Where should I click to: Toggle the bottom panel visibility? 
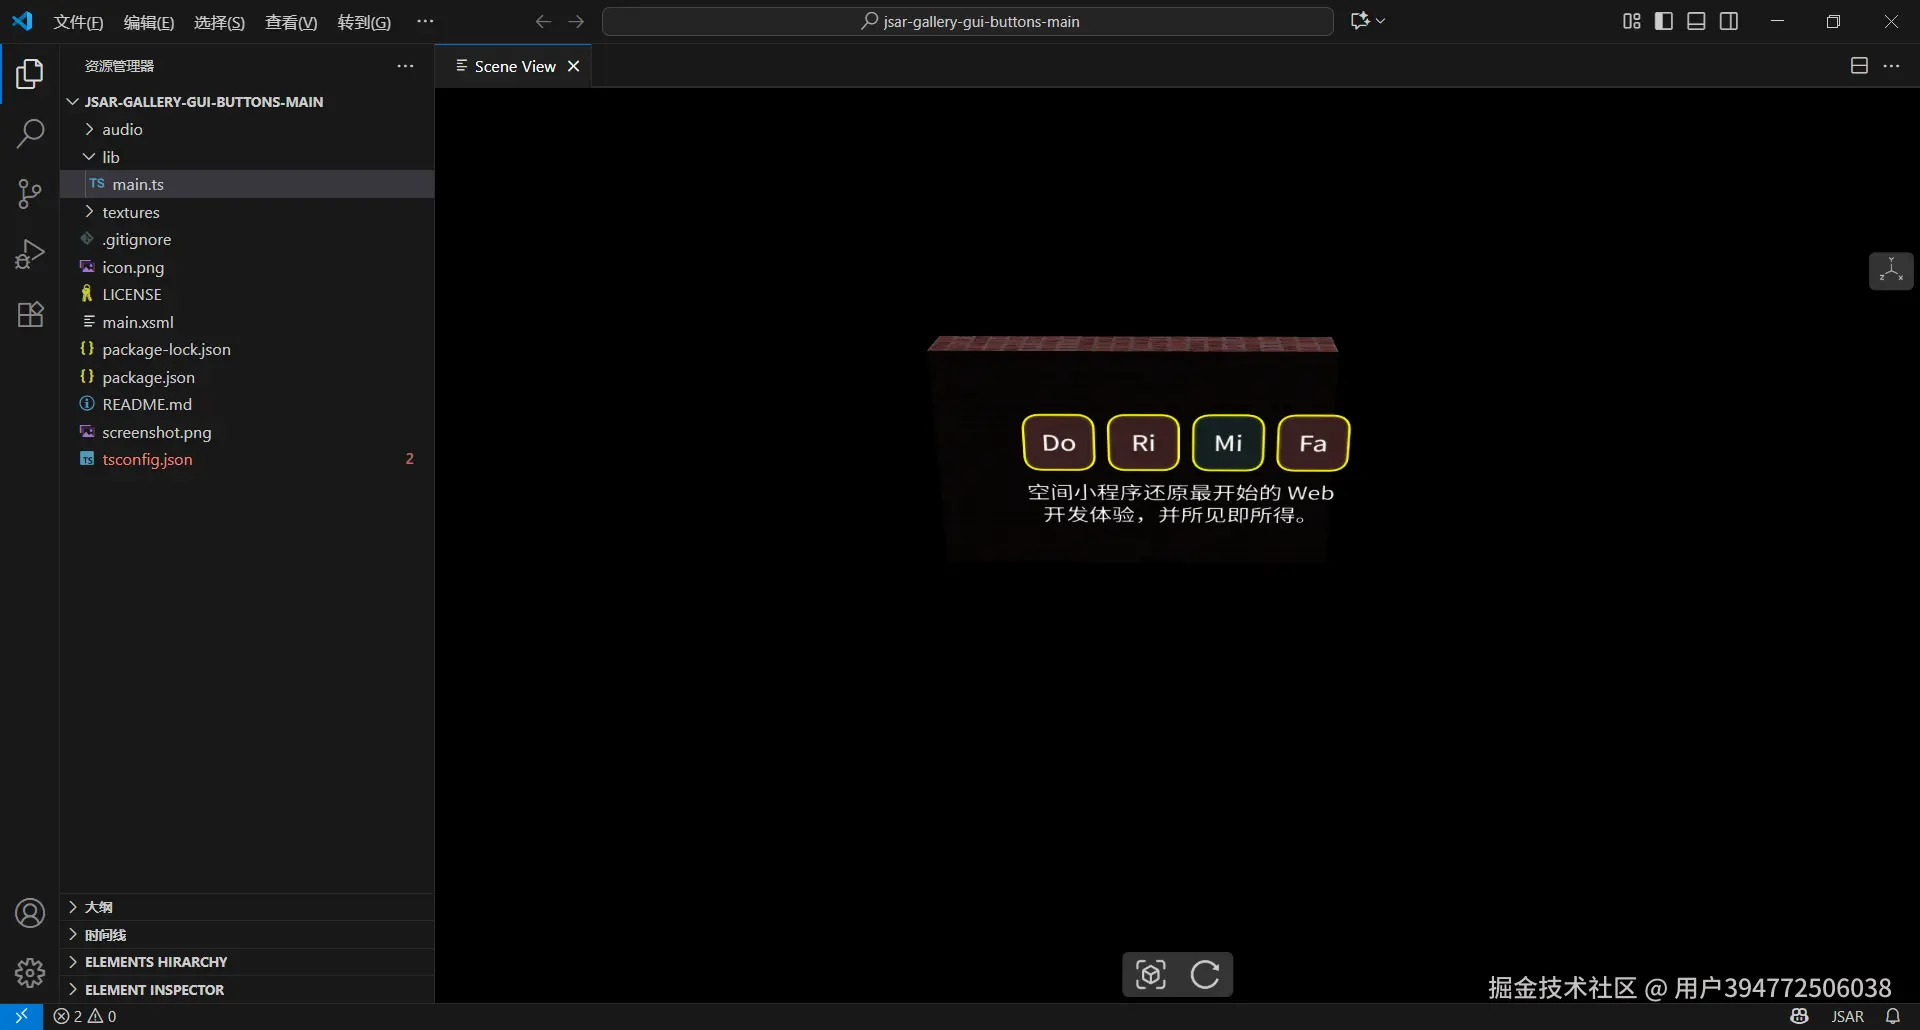coord(1696,21)
